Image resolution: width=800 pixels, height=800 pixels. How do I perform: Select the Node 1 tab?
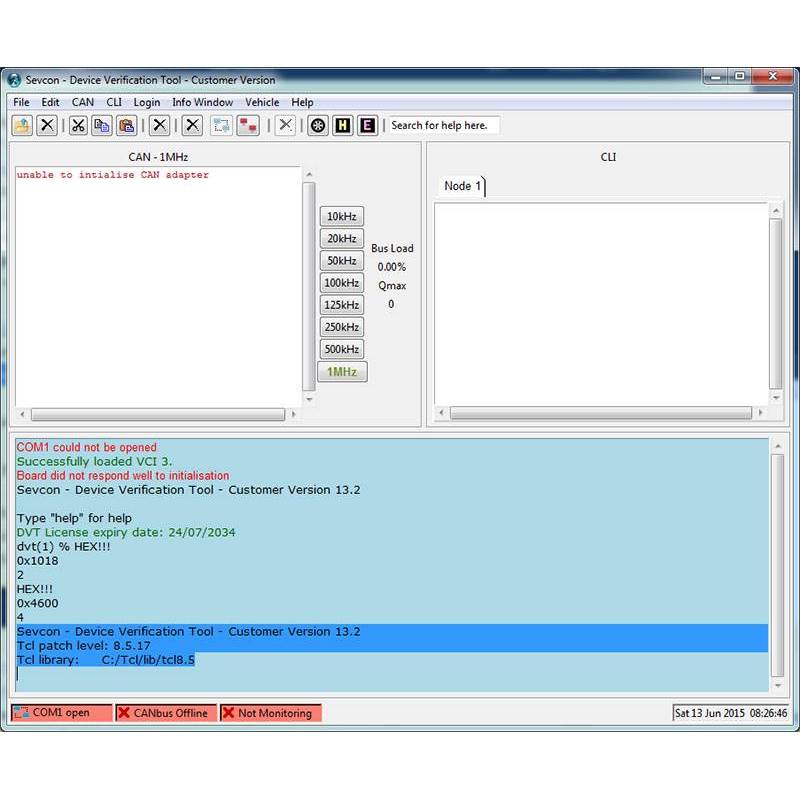click(x=462, y=186)
